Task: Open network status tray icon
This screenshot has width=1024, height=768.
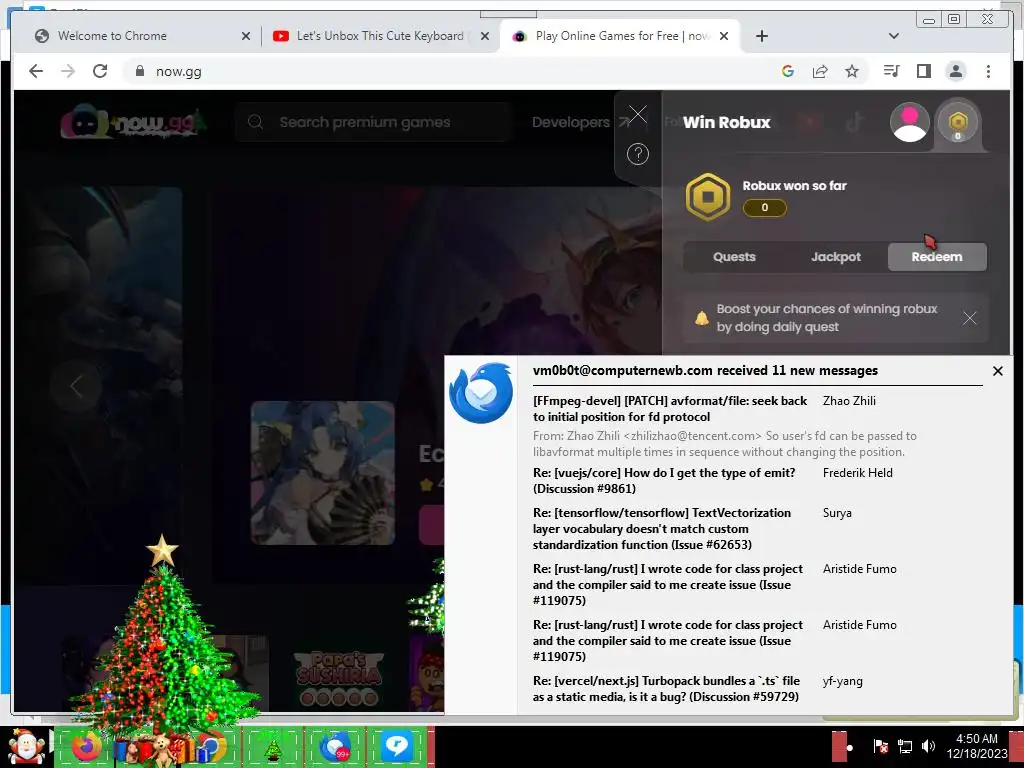Action: [904, 747]
